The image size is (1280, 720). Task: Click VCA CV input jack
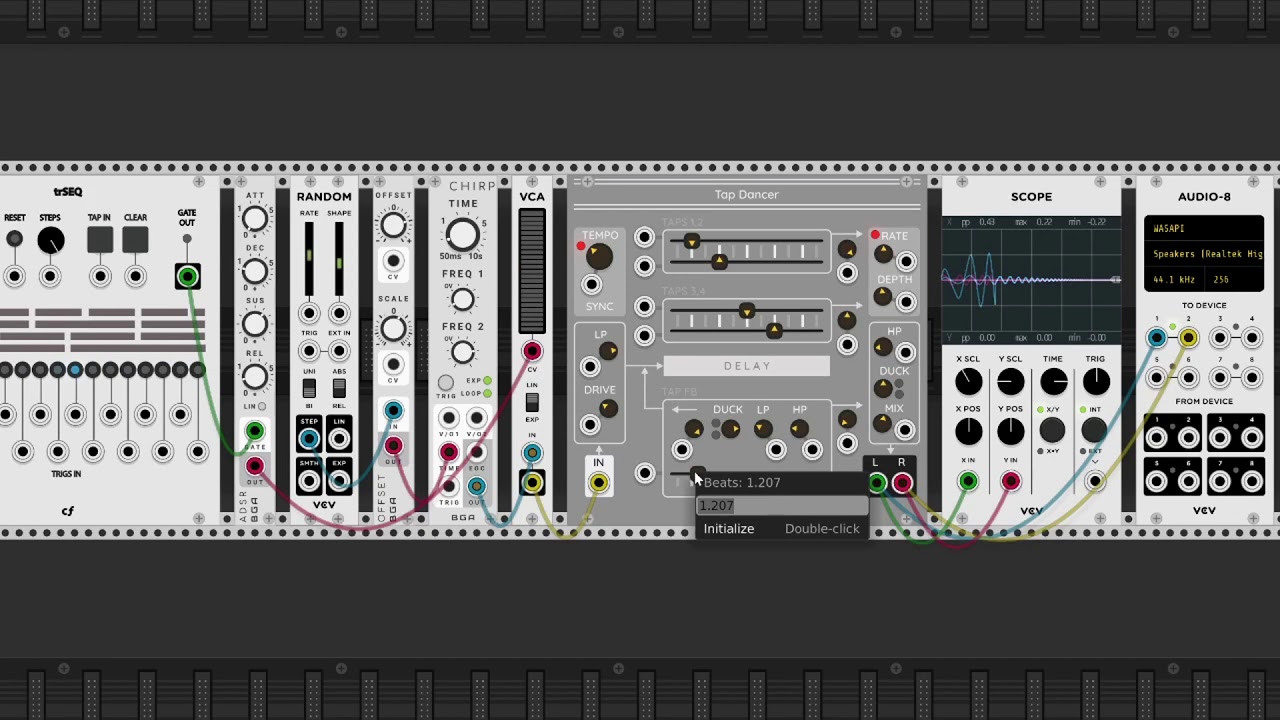532,351
